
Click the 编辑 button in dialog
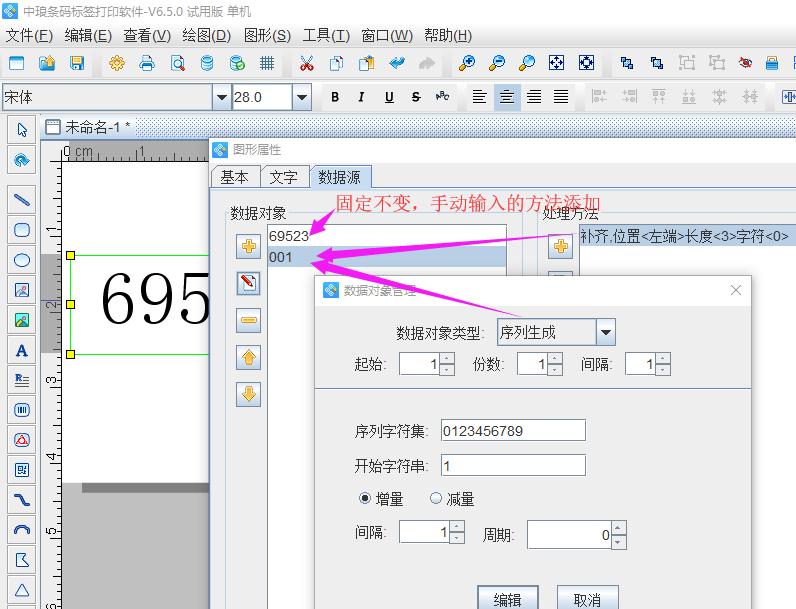(x=508, y=599)
